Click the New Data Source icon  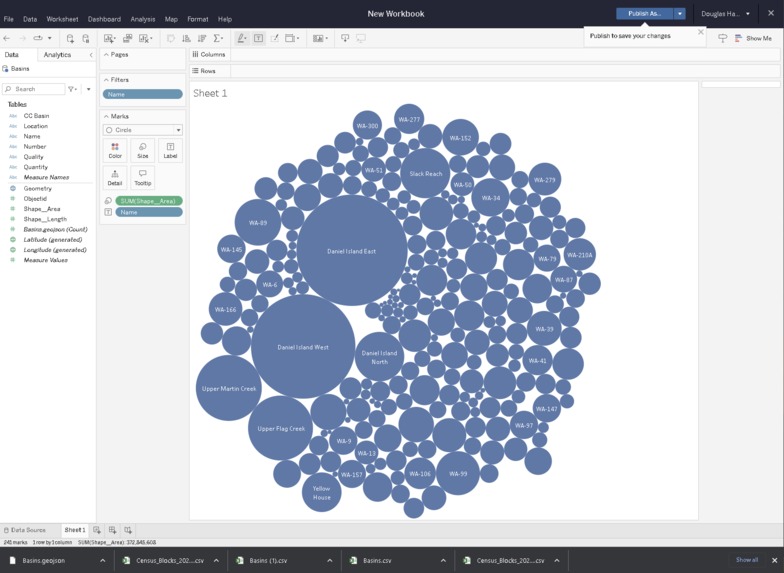70,38
